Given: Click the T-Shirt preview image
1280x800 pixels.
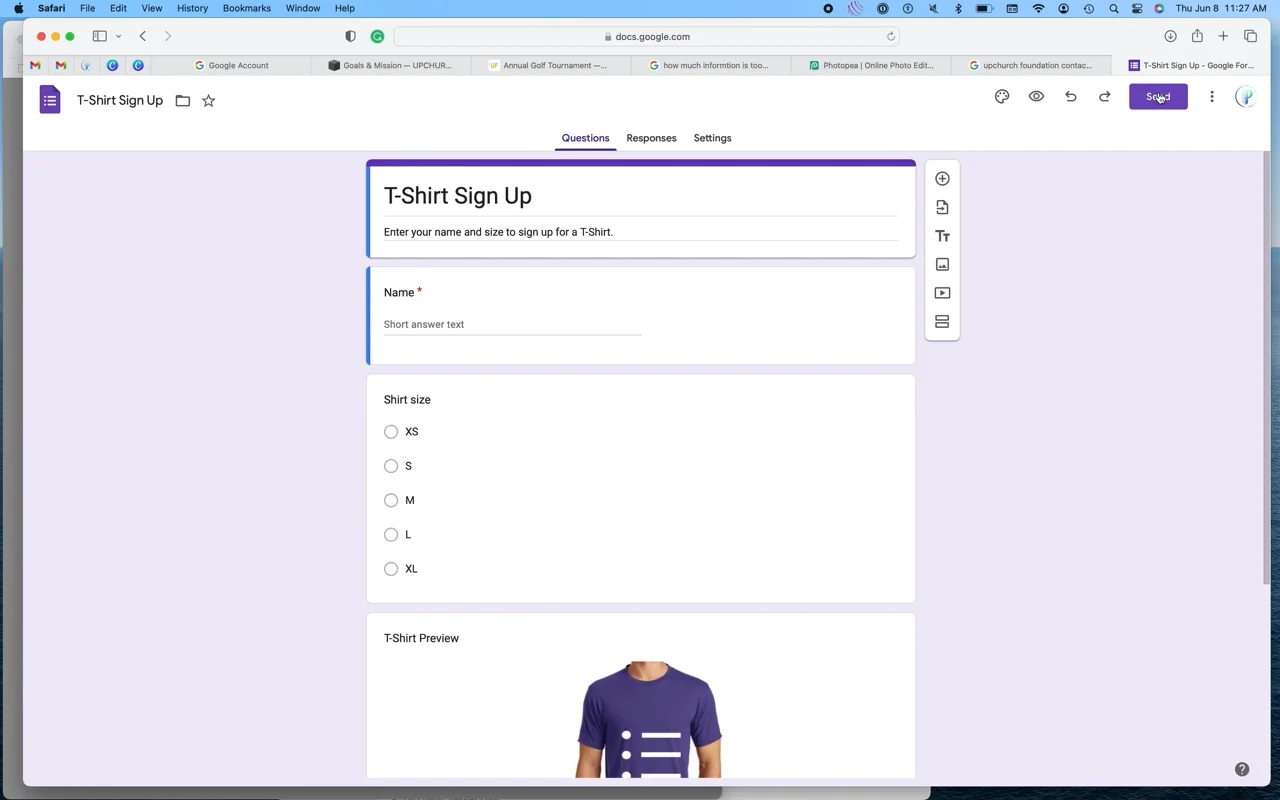Looking at the screenshot, I should click(x=649, y=719).
